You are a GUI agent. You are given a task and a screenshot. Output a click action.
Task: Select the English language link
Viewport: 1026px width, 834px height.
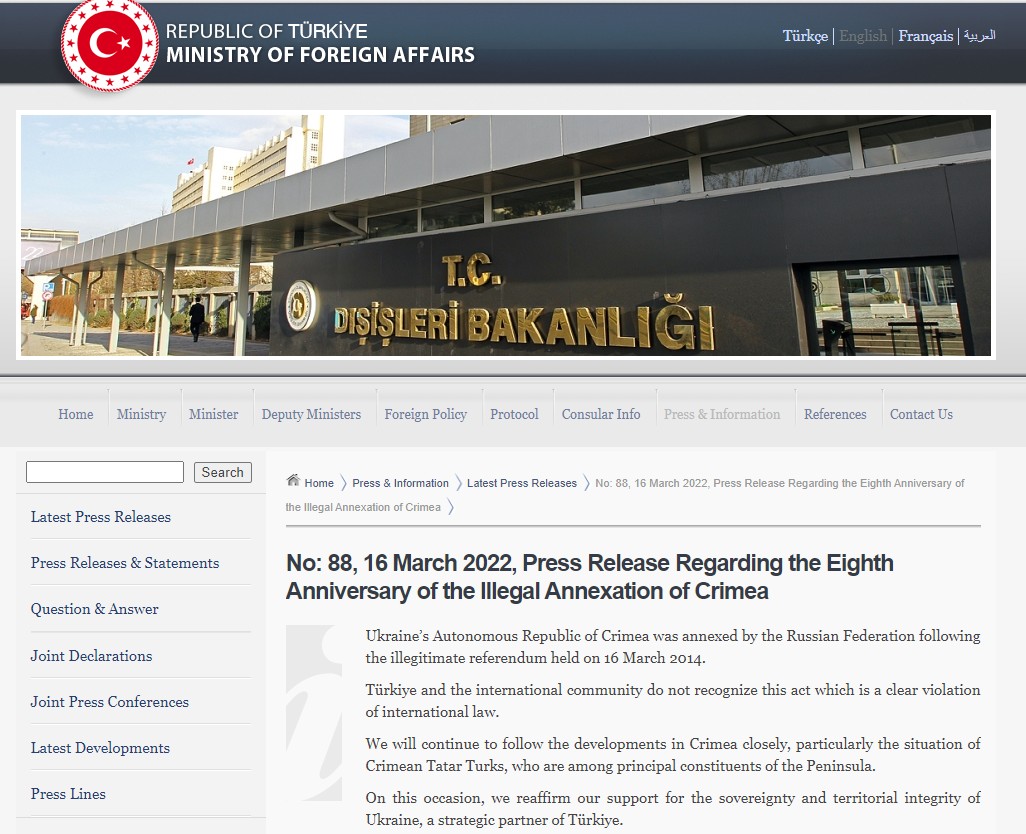click(863, 36)
